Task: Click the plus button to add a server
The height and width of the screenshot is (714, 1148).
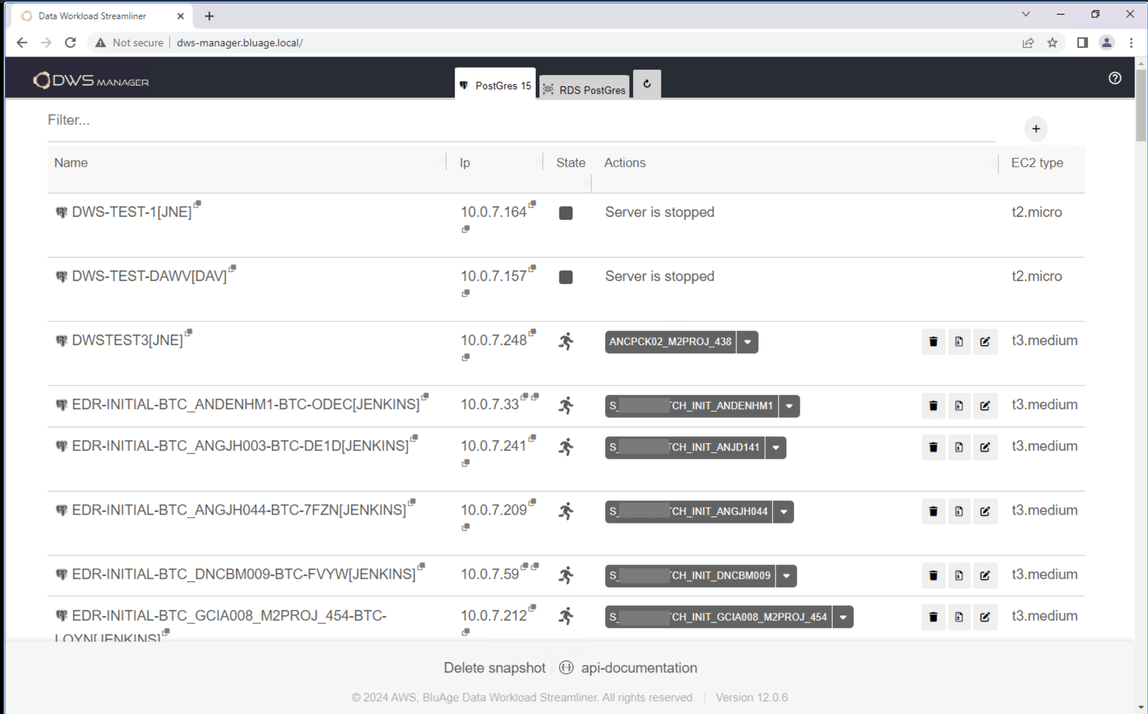Action: [x=1035, y=129]
